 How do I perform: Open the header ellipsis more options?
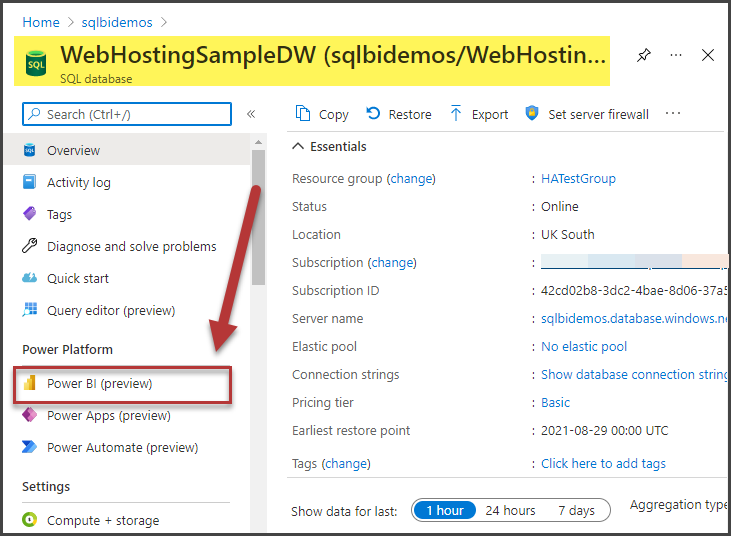676,55
